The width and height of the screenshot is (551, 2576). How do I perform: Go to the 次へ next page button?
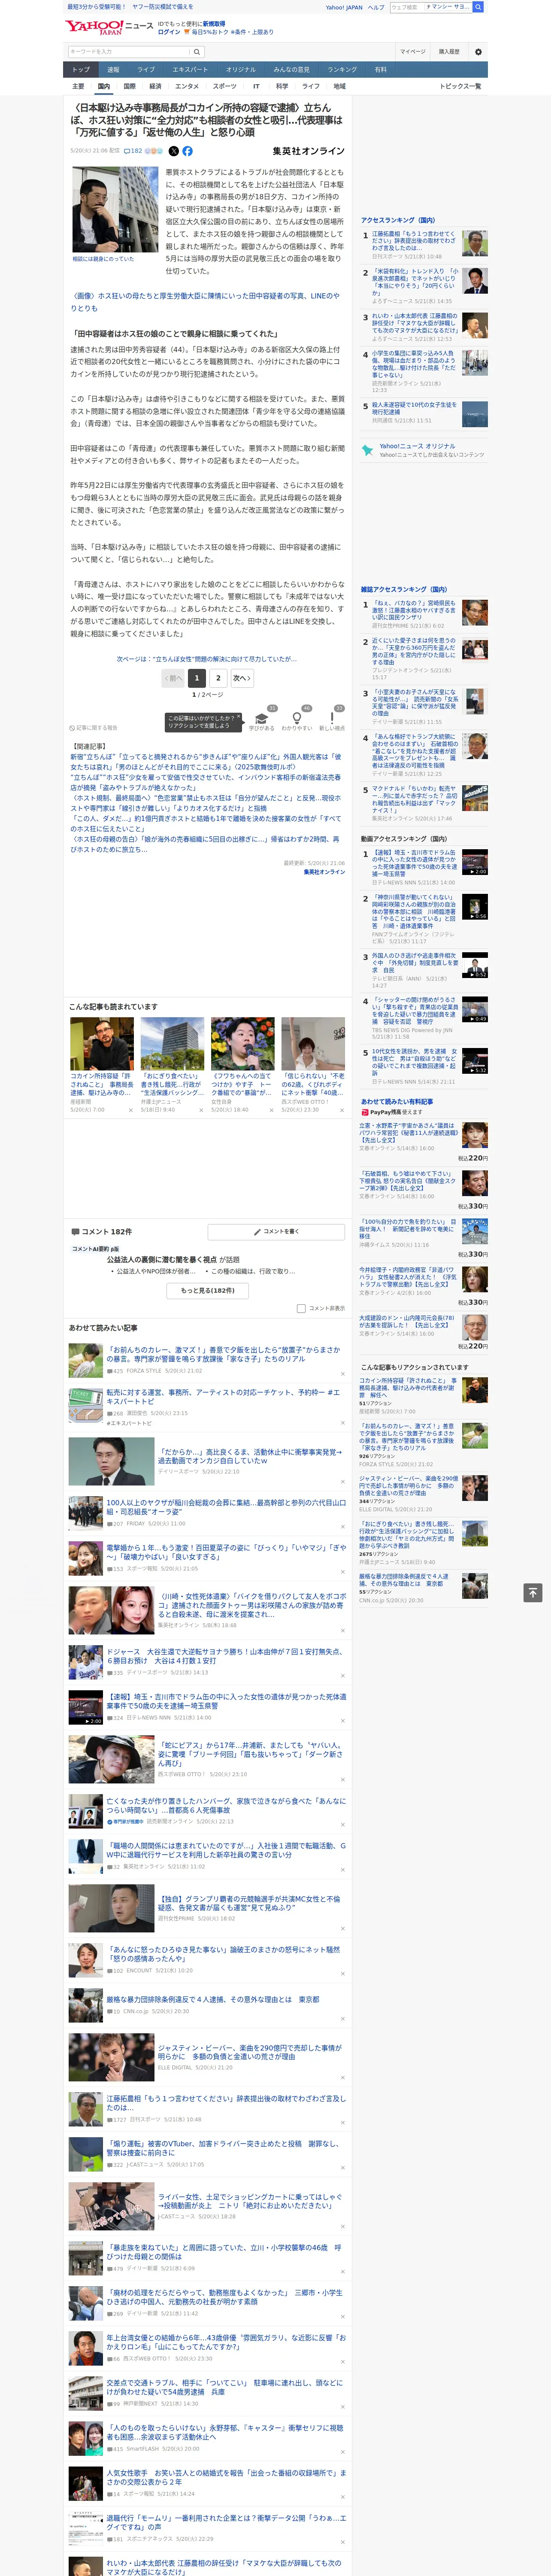[241, 678]
